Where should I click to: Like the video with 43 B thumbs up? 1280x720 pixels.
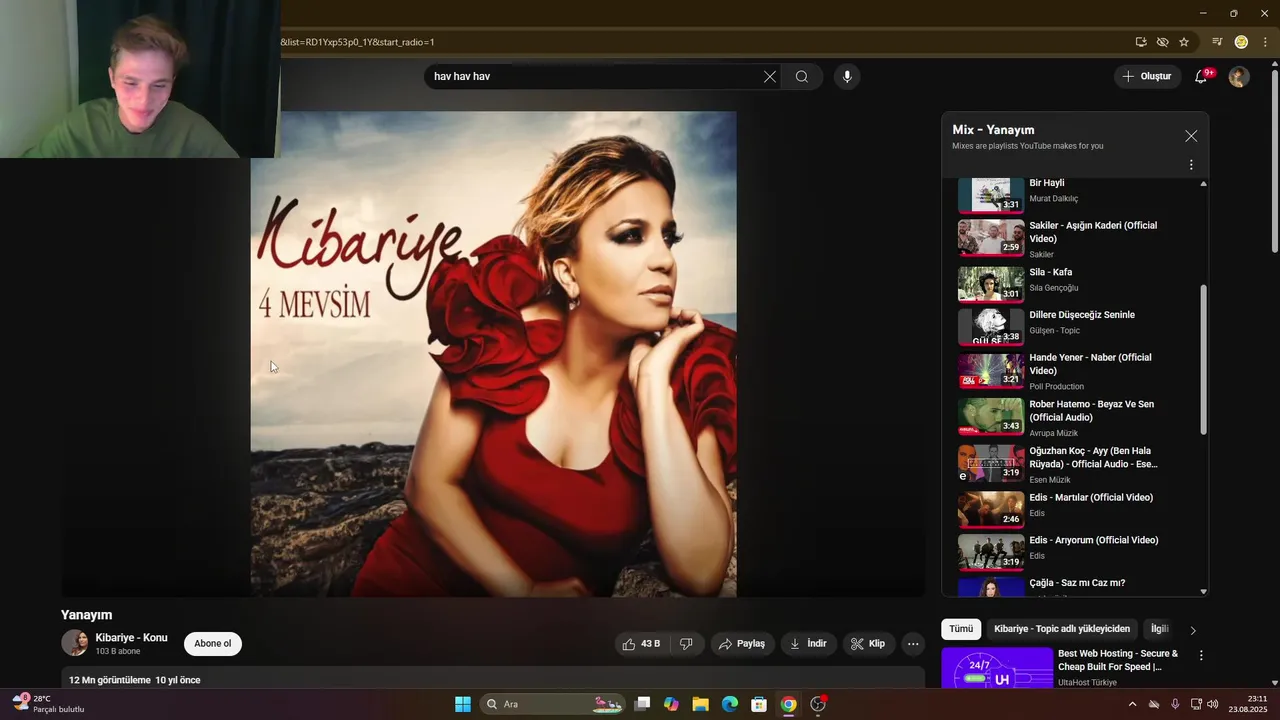[x=641, y=644]
